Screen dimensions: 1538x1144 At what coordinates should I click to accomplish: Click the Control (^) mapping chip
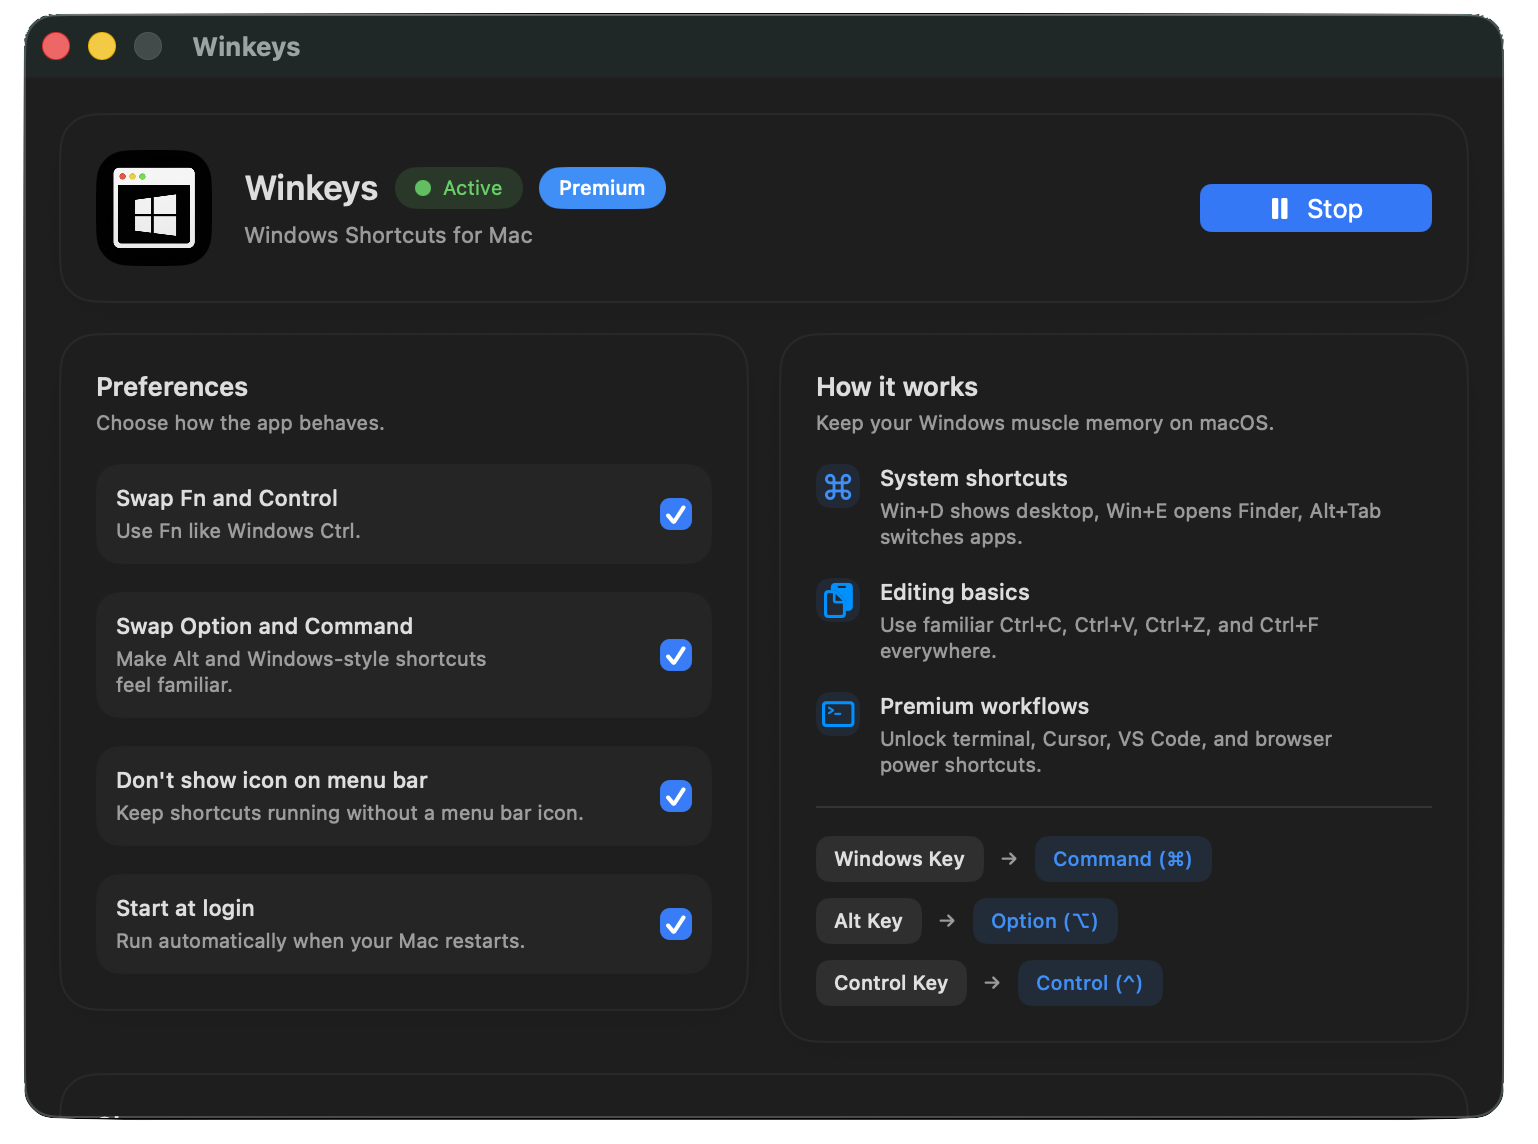pos(1090,983)
